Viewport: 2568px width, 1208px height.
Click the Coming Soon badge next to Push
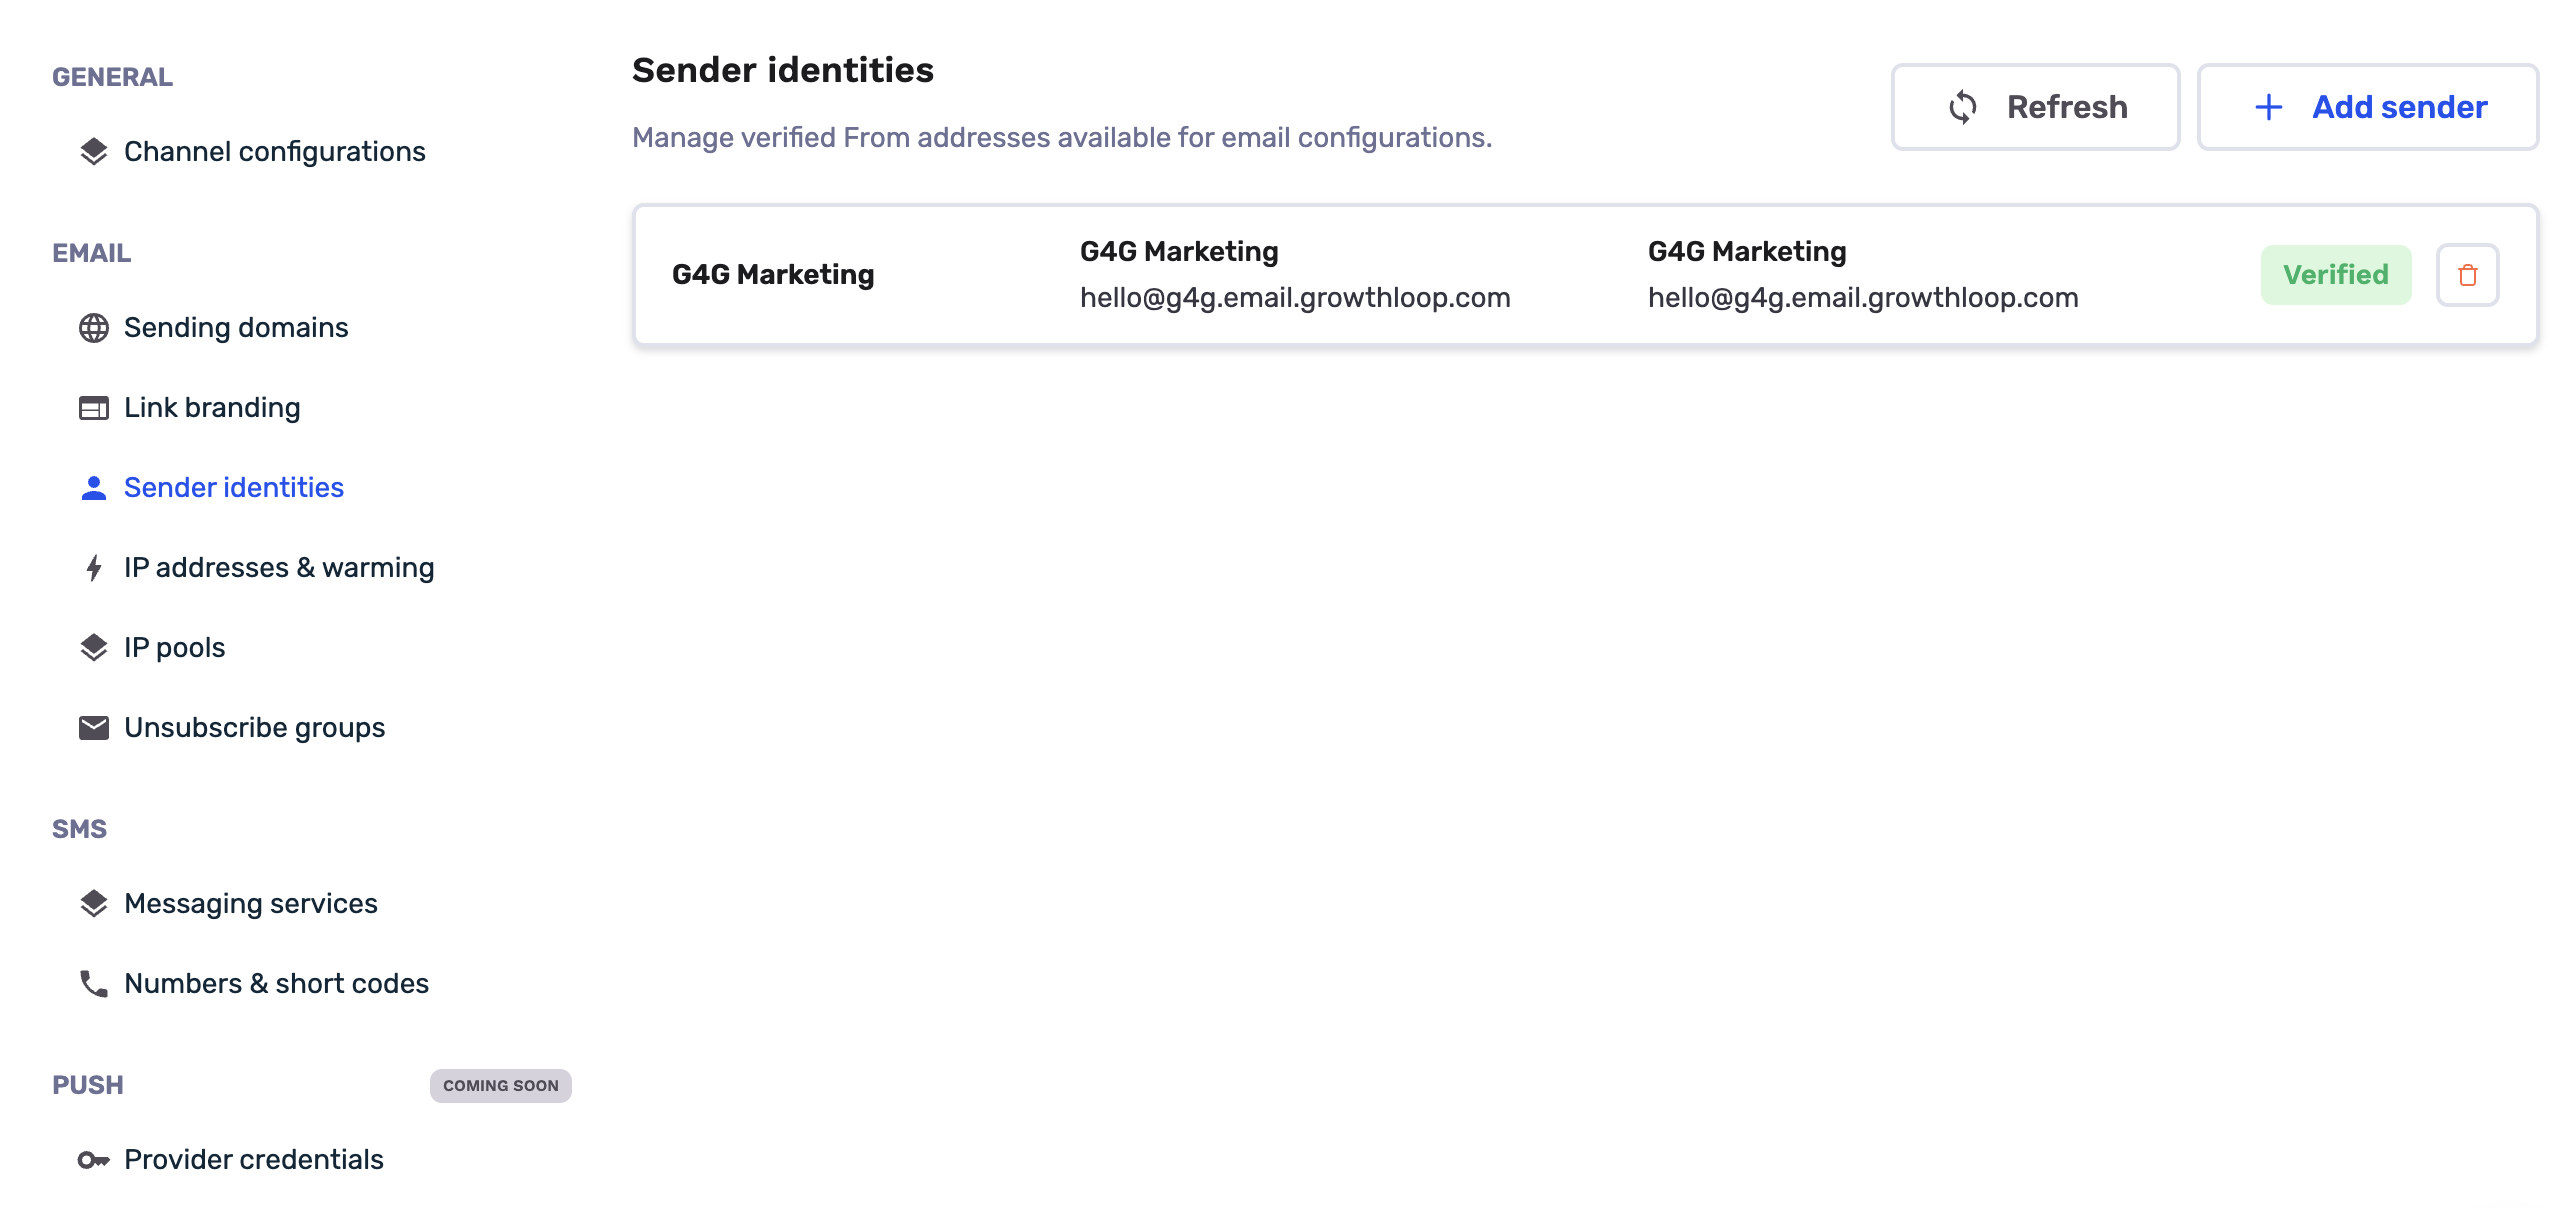[x=501, y=1086]
